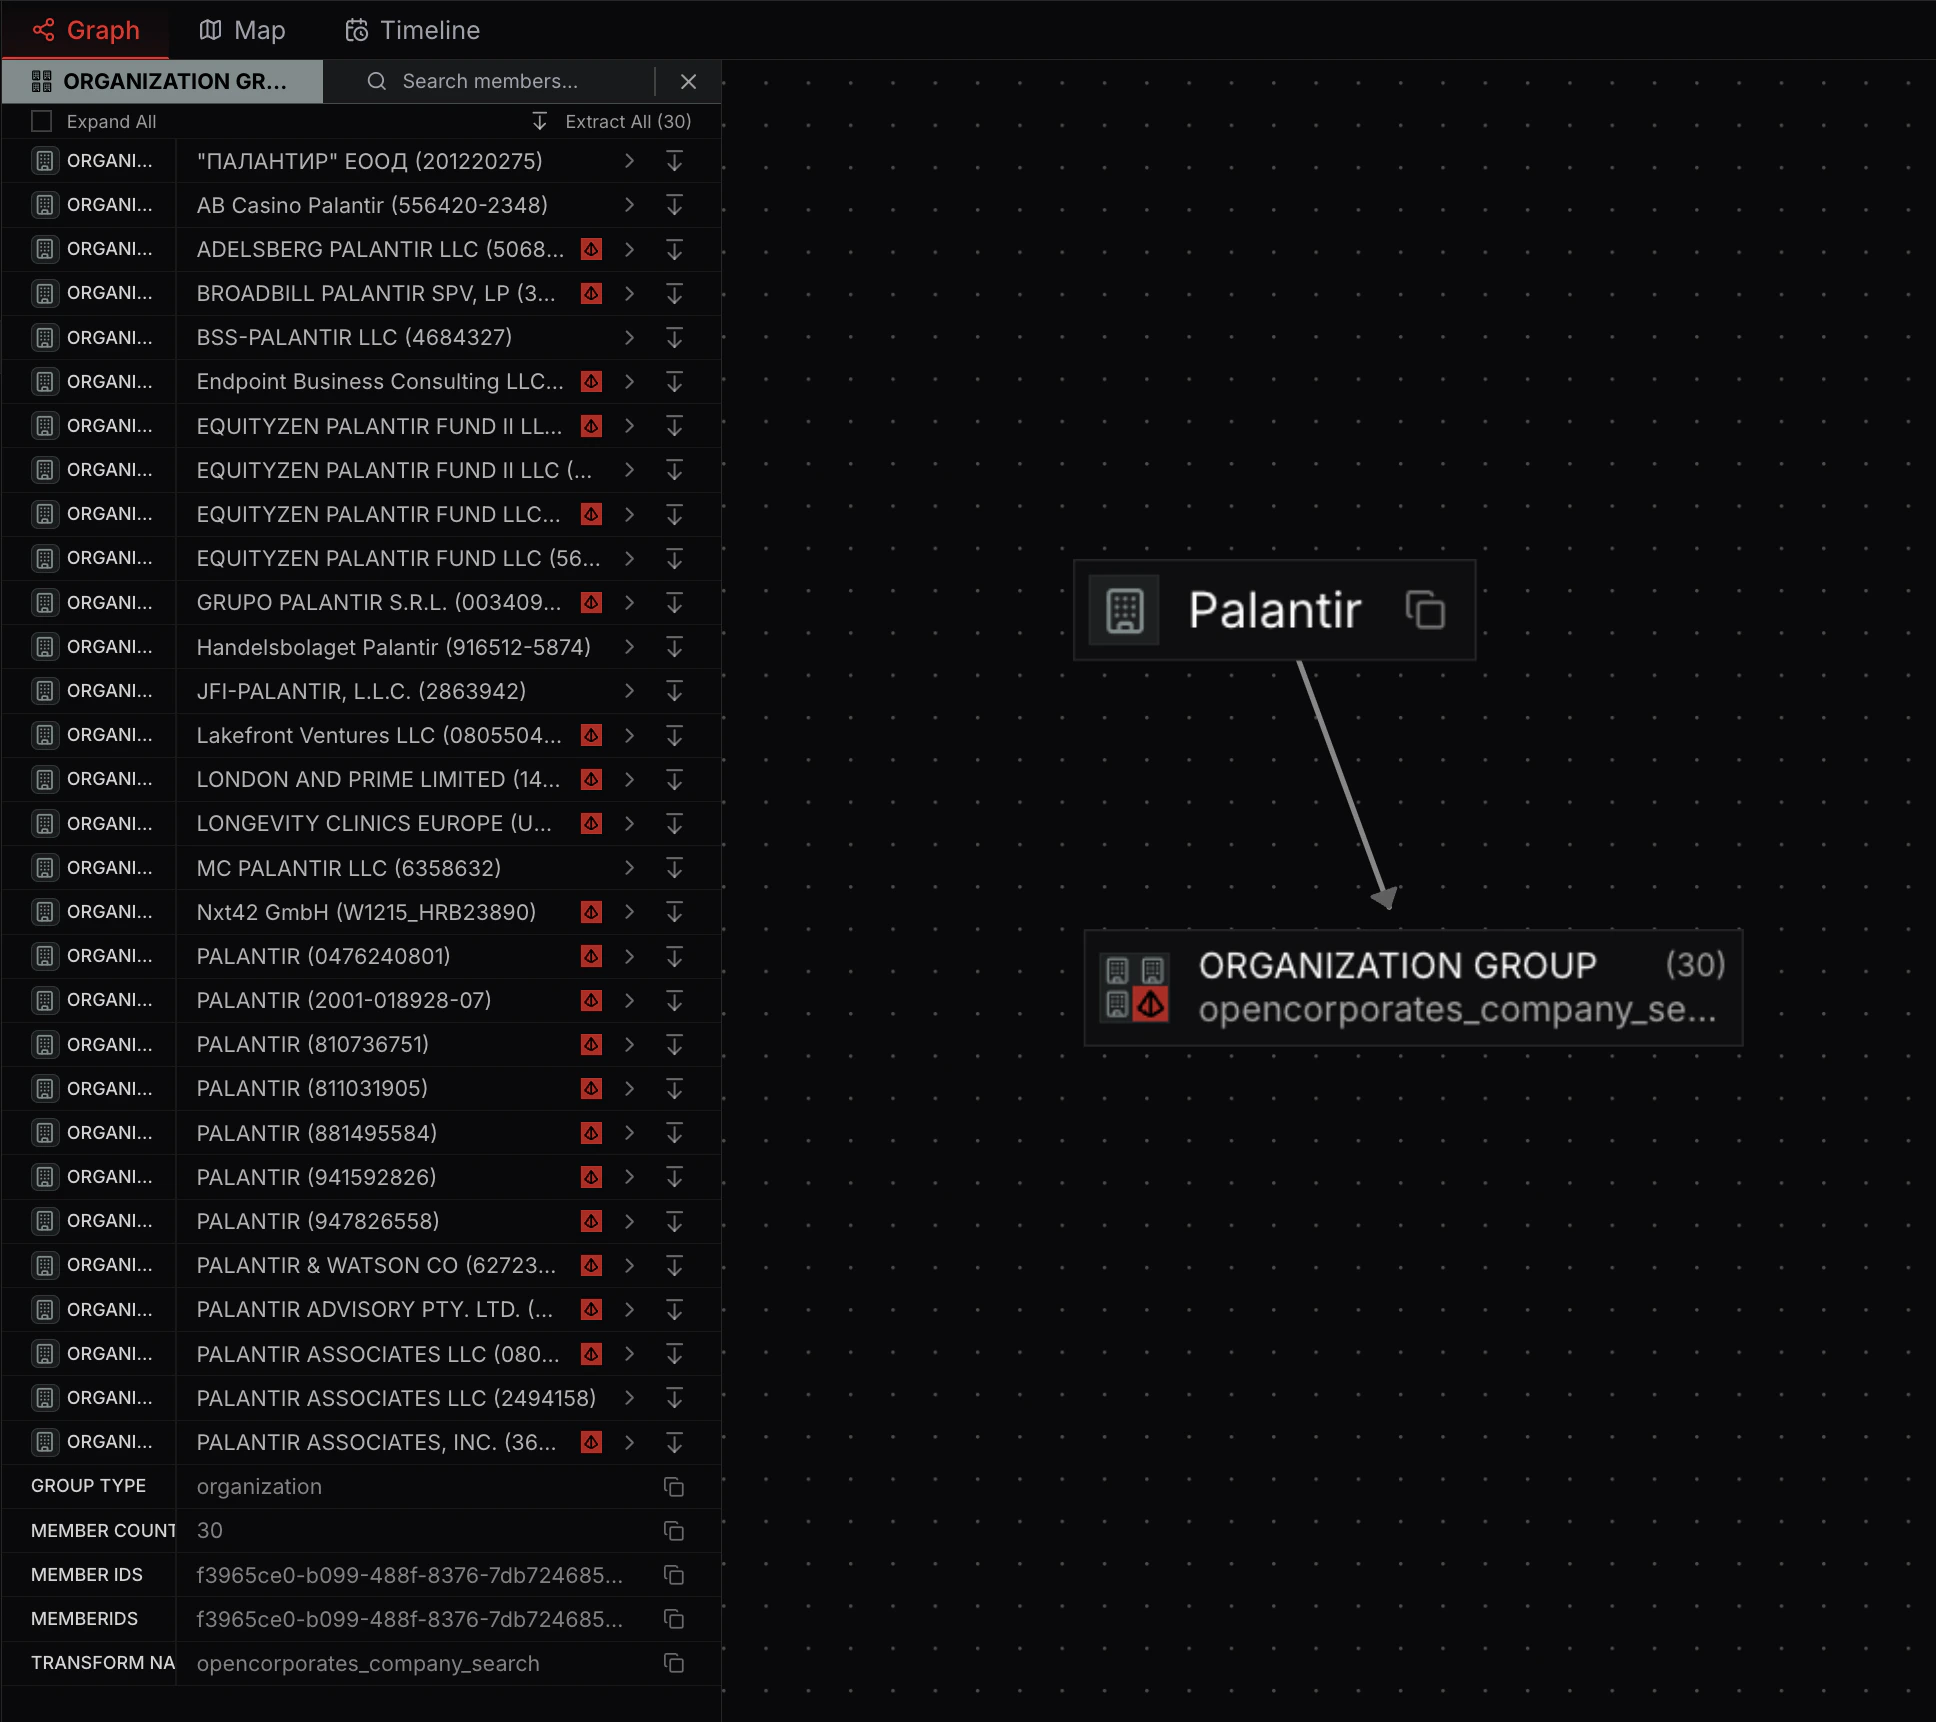Expand the JFI-PALANTIR, L.L.C. row

(x=629, y=690)
